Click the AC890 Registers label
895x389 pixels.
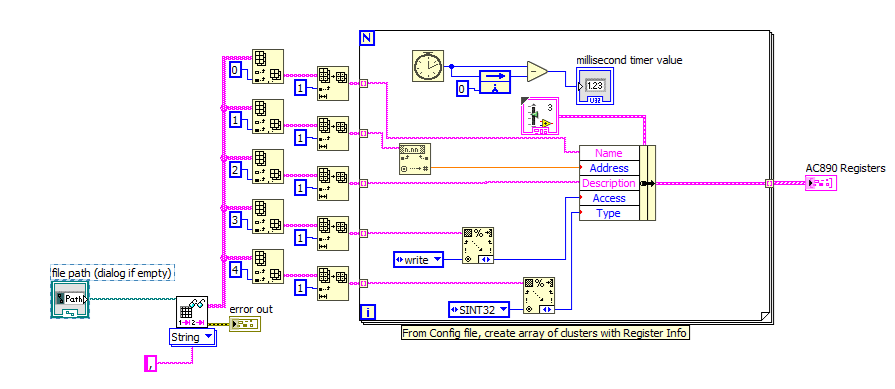pyautogui.click(x=845, y=168)
